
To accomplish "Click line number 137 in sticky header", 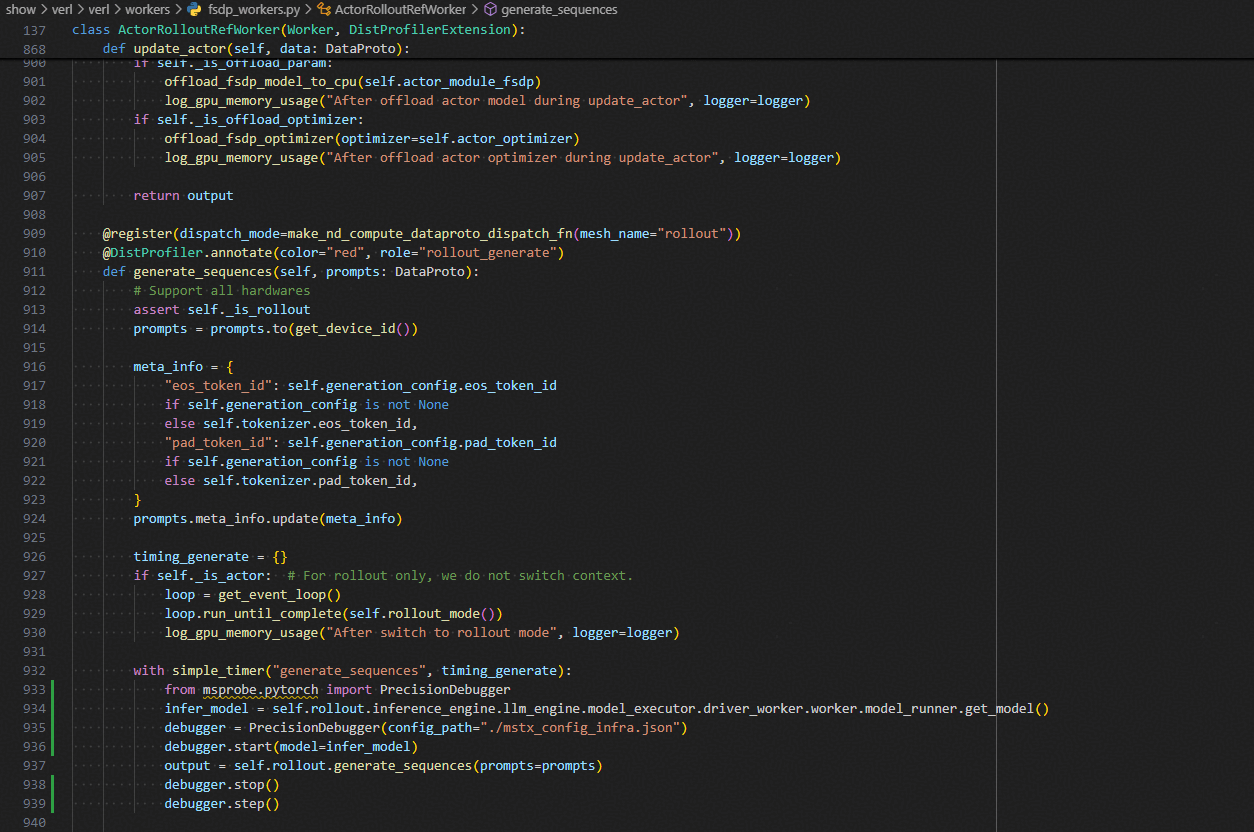I will point(33,30).
